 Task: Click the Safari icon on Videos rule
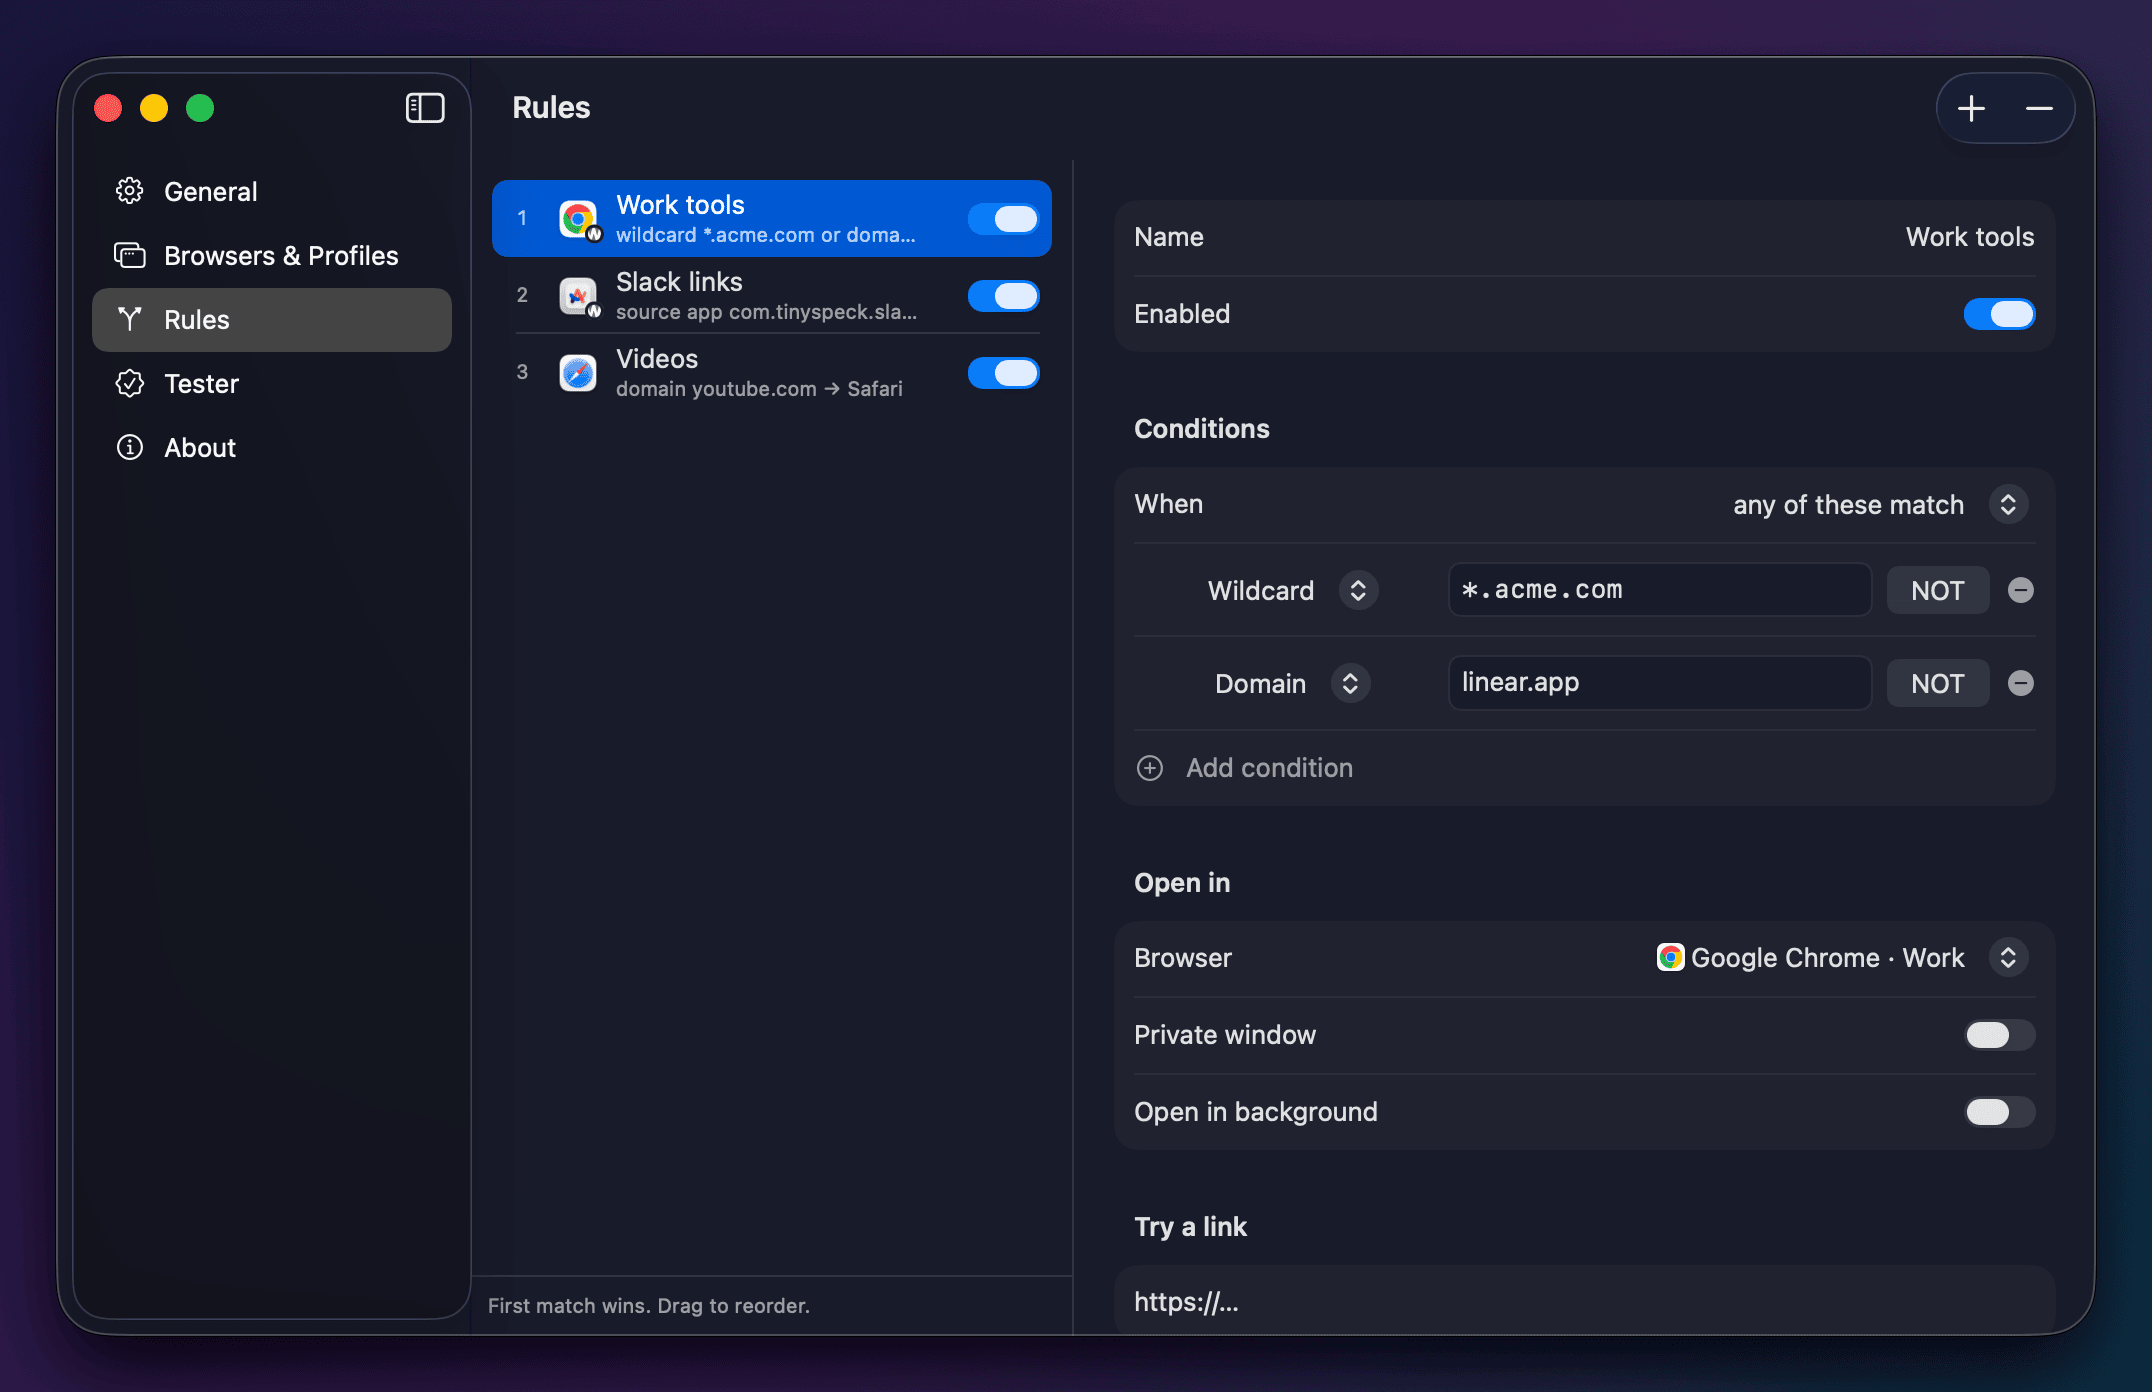(x=578, y=373)
